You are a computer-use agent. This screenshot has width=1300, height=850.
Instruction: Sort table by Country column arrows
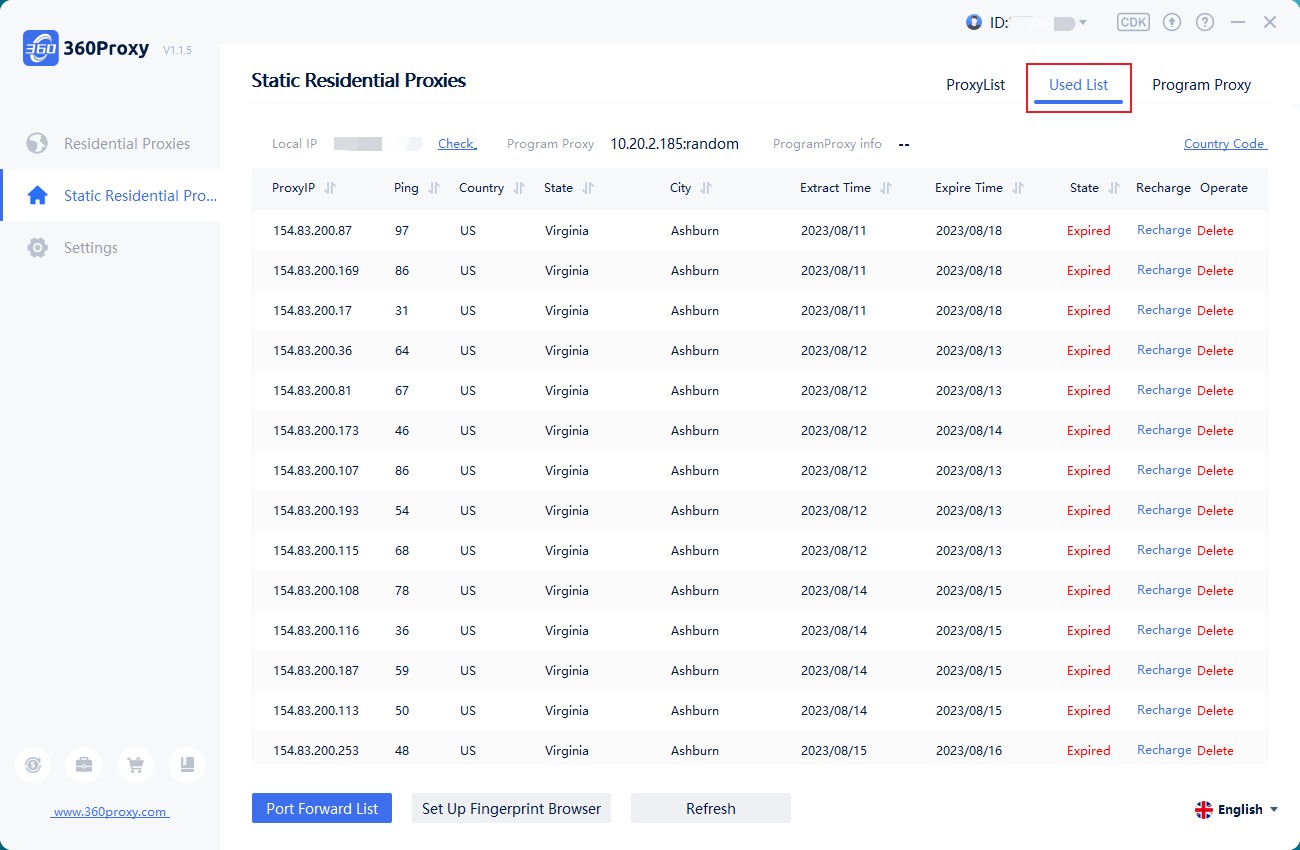coord(519,188)
